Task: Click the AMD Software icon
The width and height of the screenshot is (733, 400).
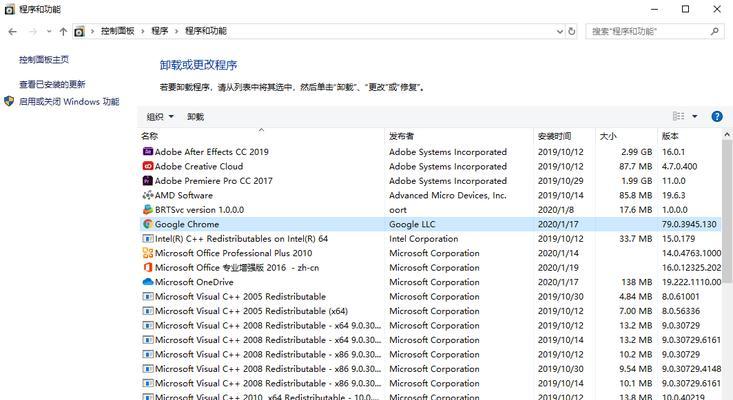Action: coord(148,195)
